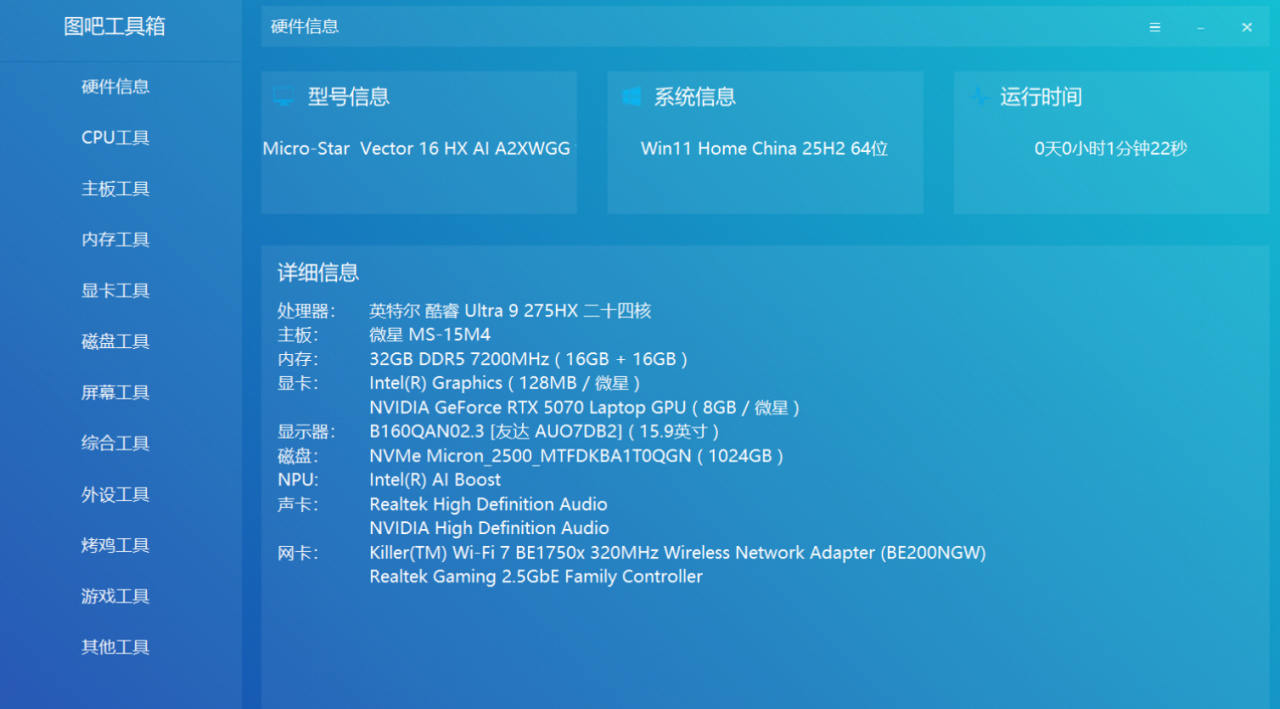Select 主板工具 in the sidebar

(116, 189)
